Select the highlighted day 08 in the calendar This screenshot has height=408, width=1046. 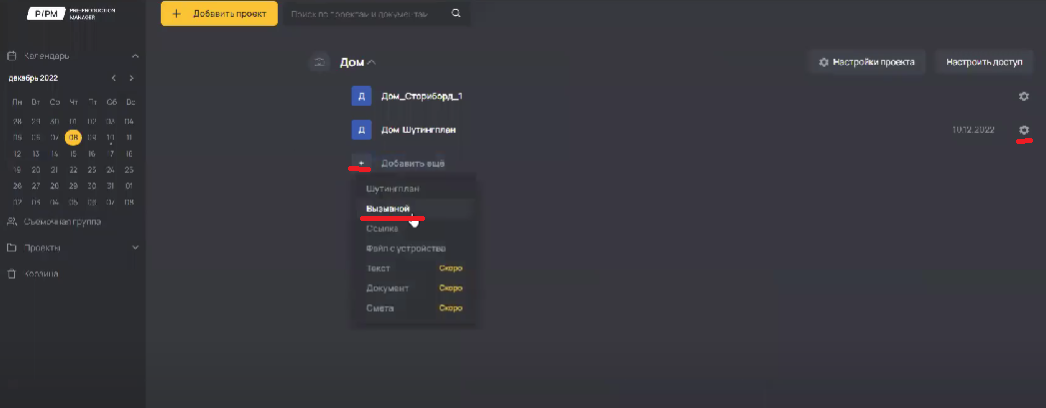(x=73, y=137)
